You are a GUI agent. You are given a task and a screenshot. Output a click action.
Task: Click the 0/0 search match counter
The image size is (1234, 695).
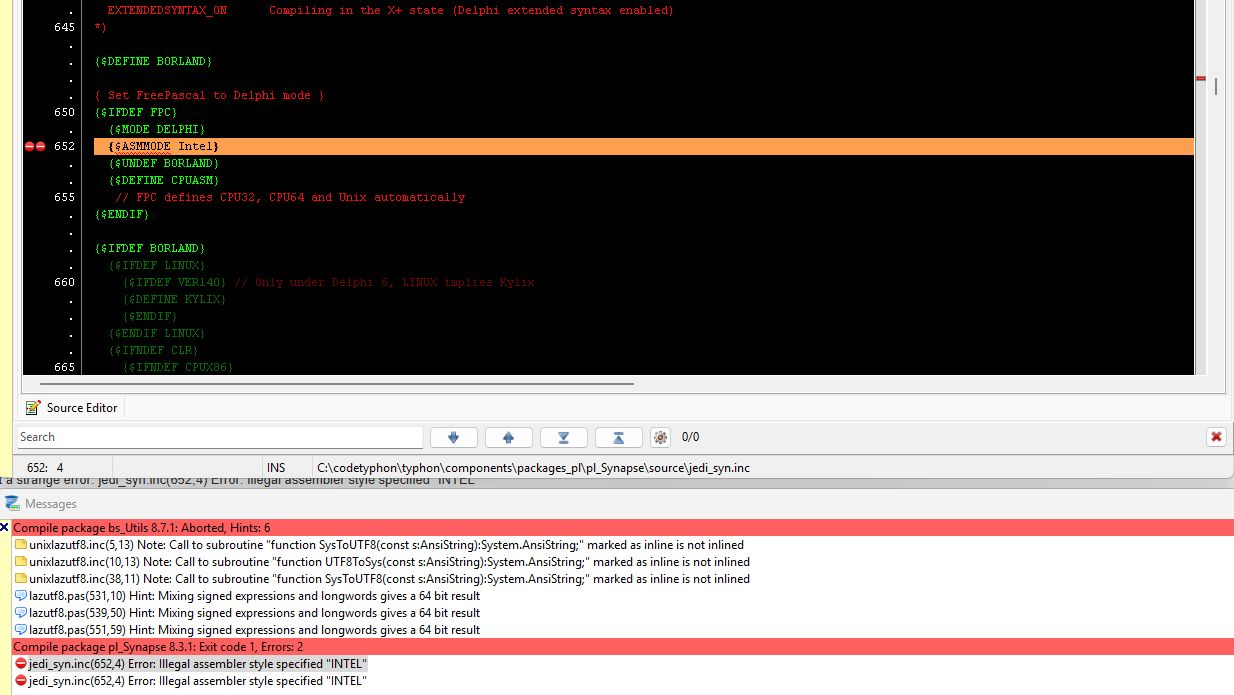tap(690, 437)
